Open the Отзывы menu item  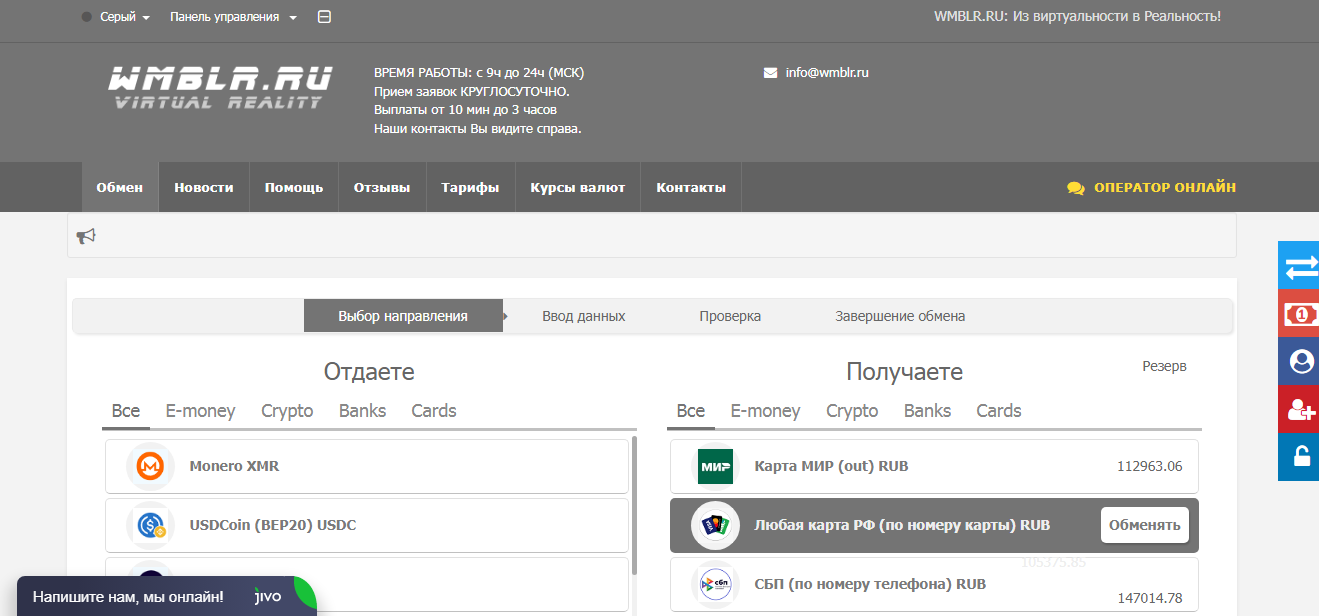coord(382,187)
